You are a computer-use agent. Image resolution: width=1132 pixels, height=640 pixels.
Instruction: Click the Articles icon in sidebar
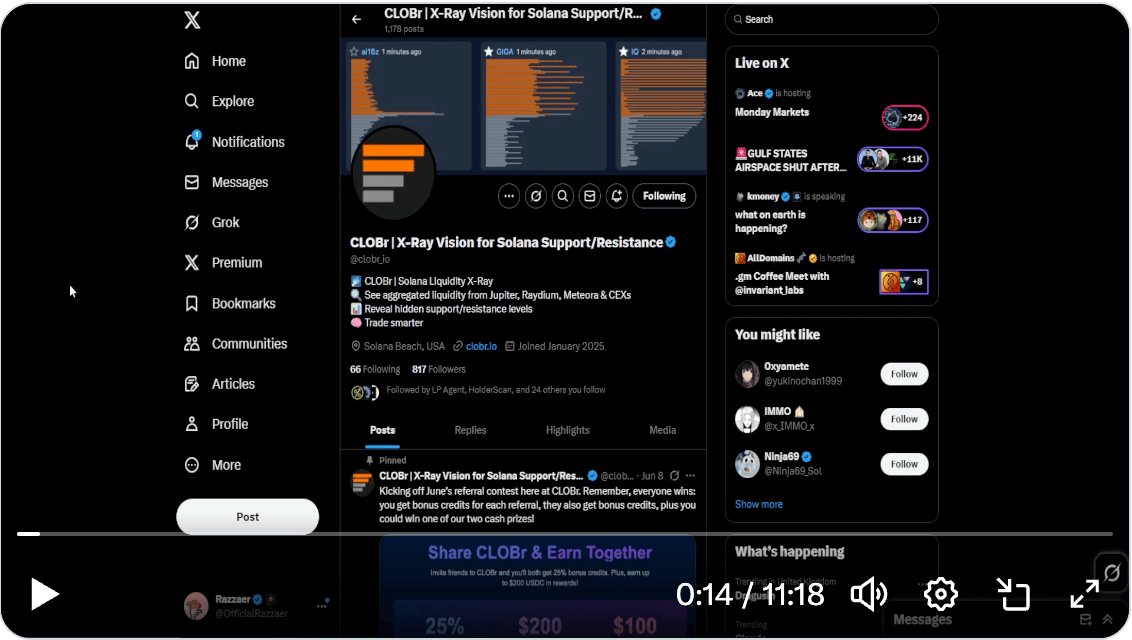191,384
